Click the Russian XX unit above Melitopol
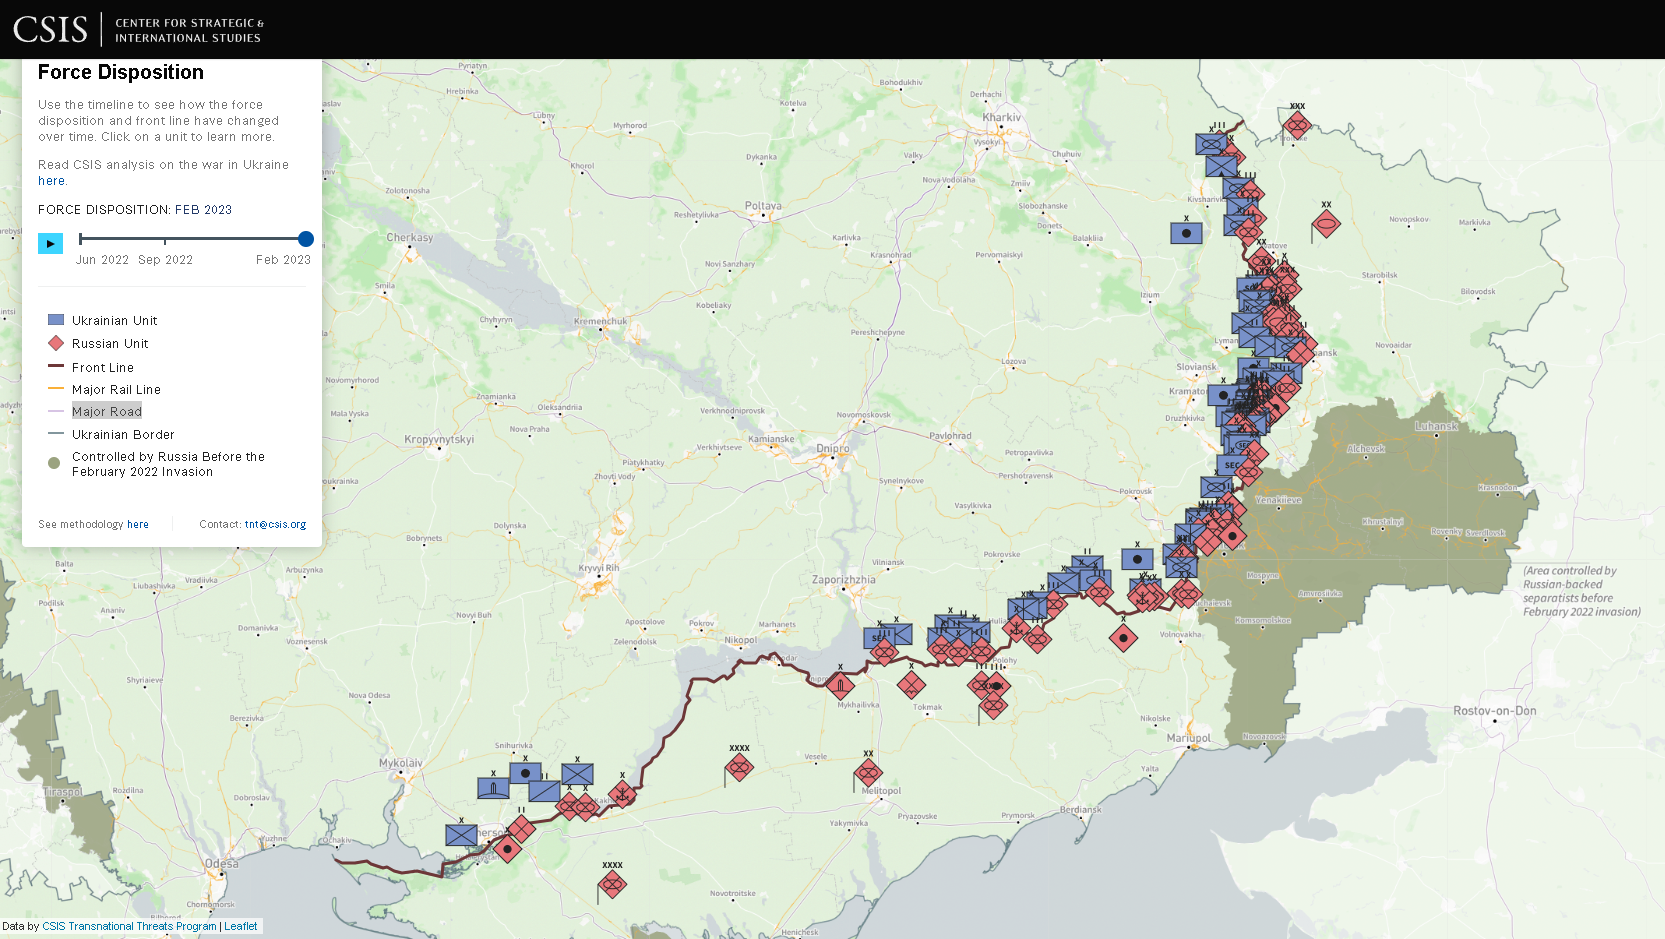 868,772
